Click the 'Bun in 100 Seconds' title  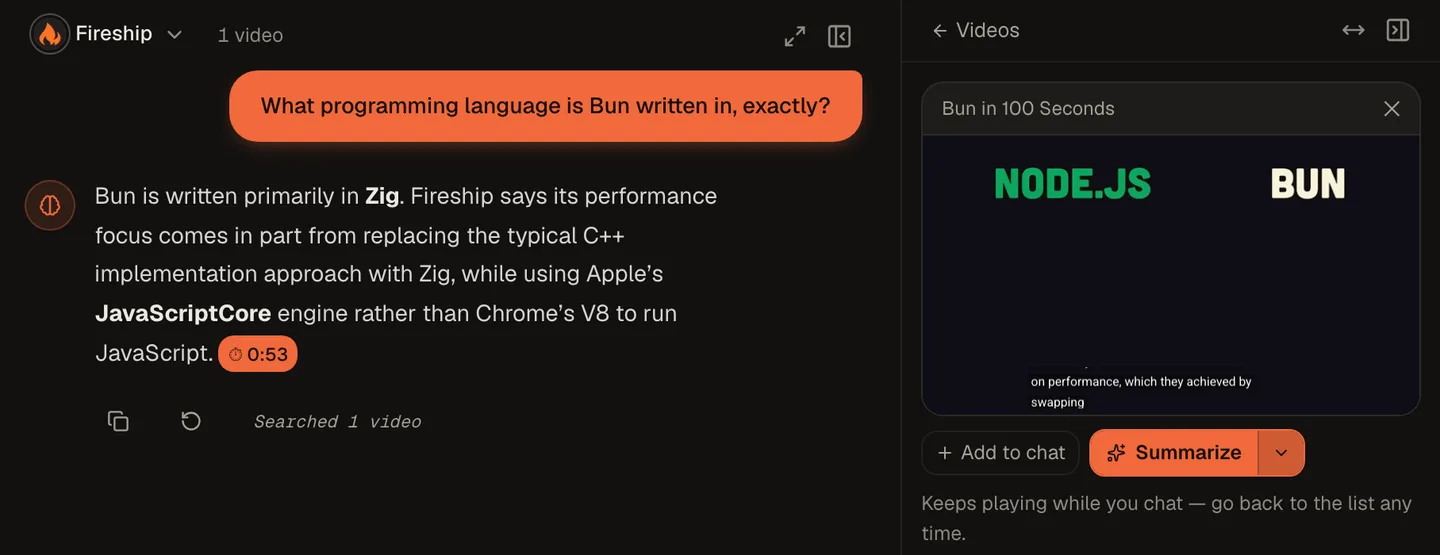coord(1028,109)
